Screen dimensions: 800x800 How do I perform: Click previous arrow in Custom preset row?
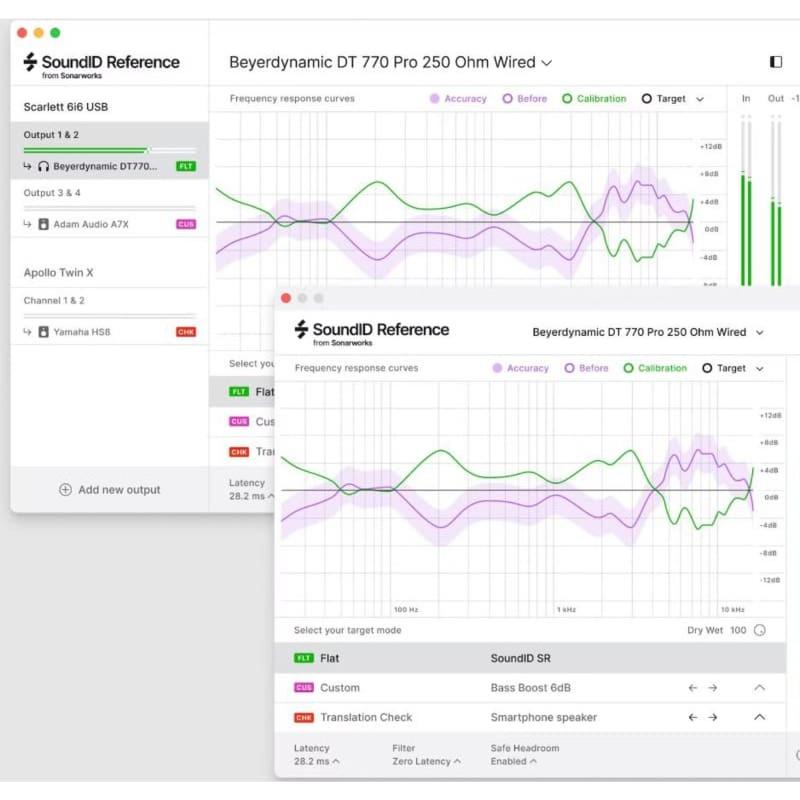tap(692, 688)
